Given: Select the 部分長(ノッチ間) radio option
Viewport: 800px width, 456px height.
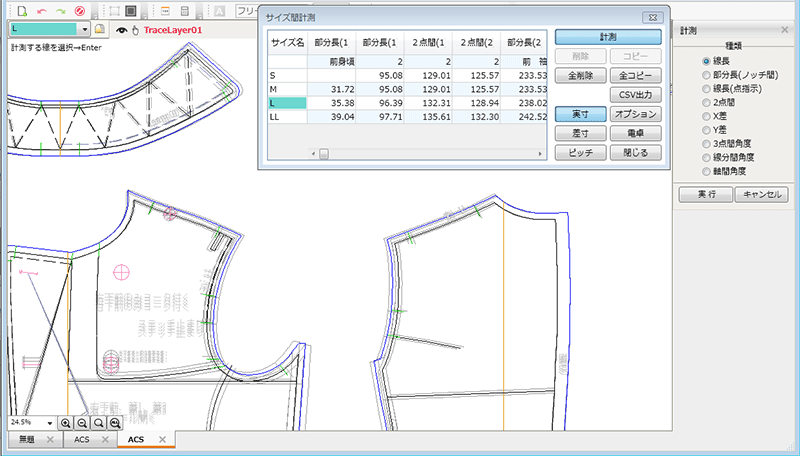Looking at the screenshot, I should [706, 75].
